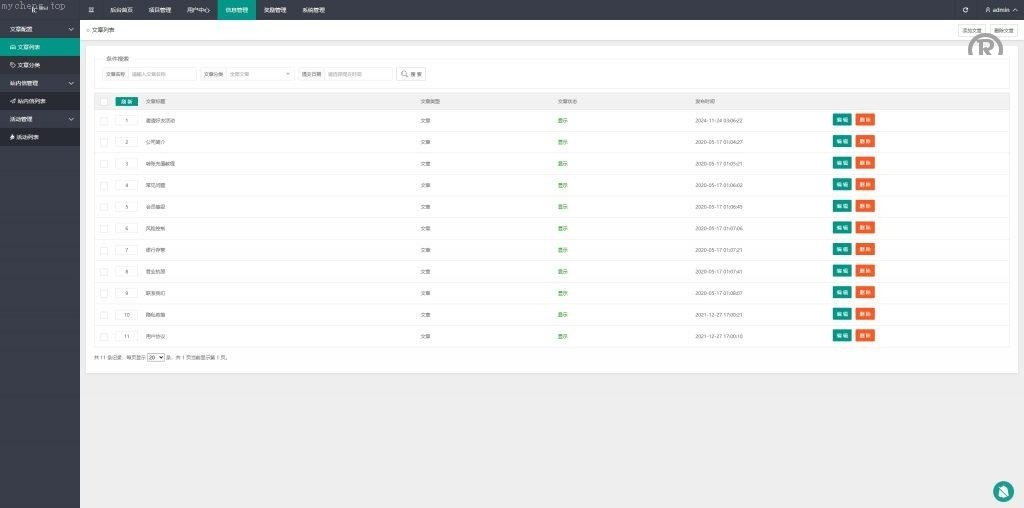
Task: Click the refresh icon in top bar
Action: 965,9
